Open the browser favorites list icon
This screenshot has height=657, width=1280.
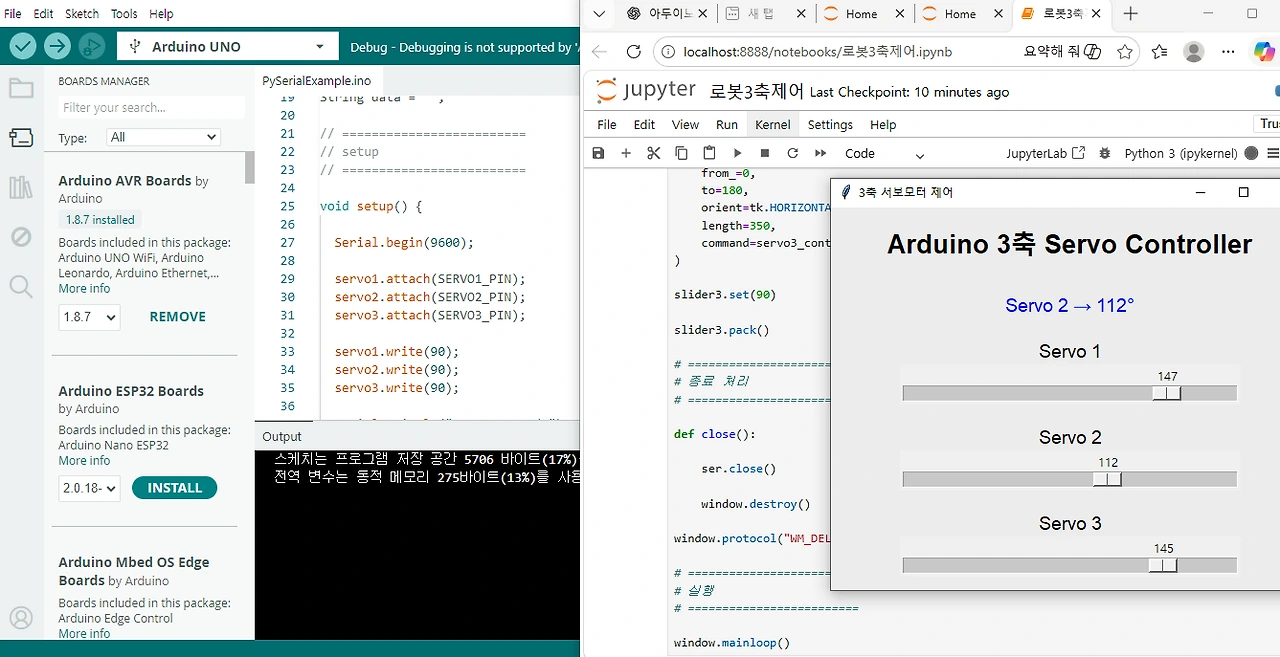point(1159,52)
